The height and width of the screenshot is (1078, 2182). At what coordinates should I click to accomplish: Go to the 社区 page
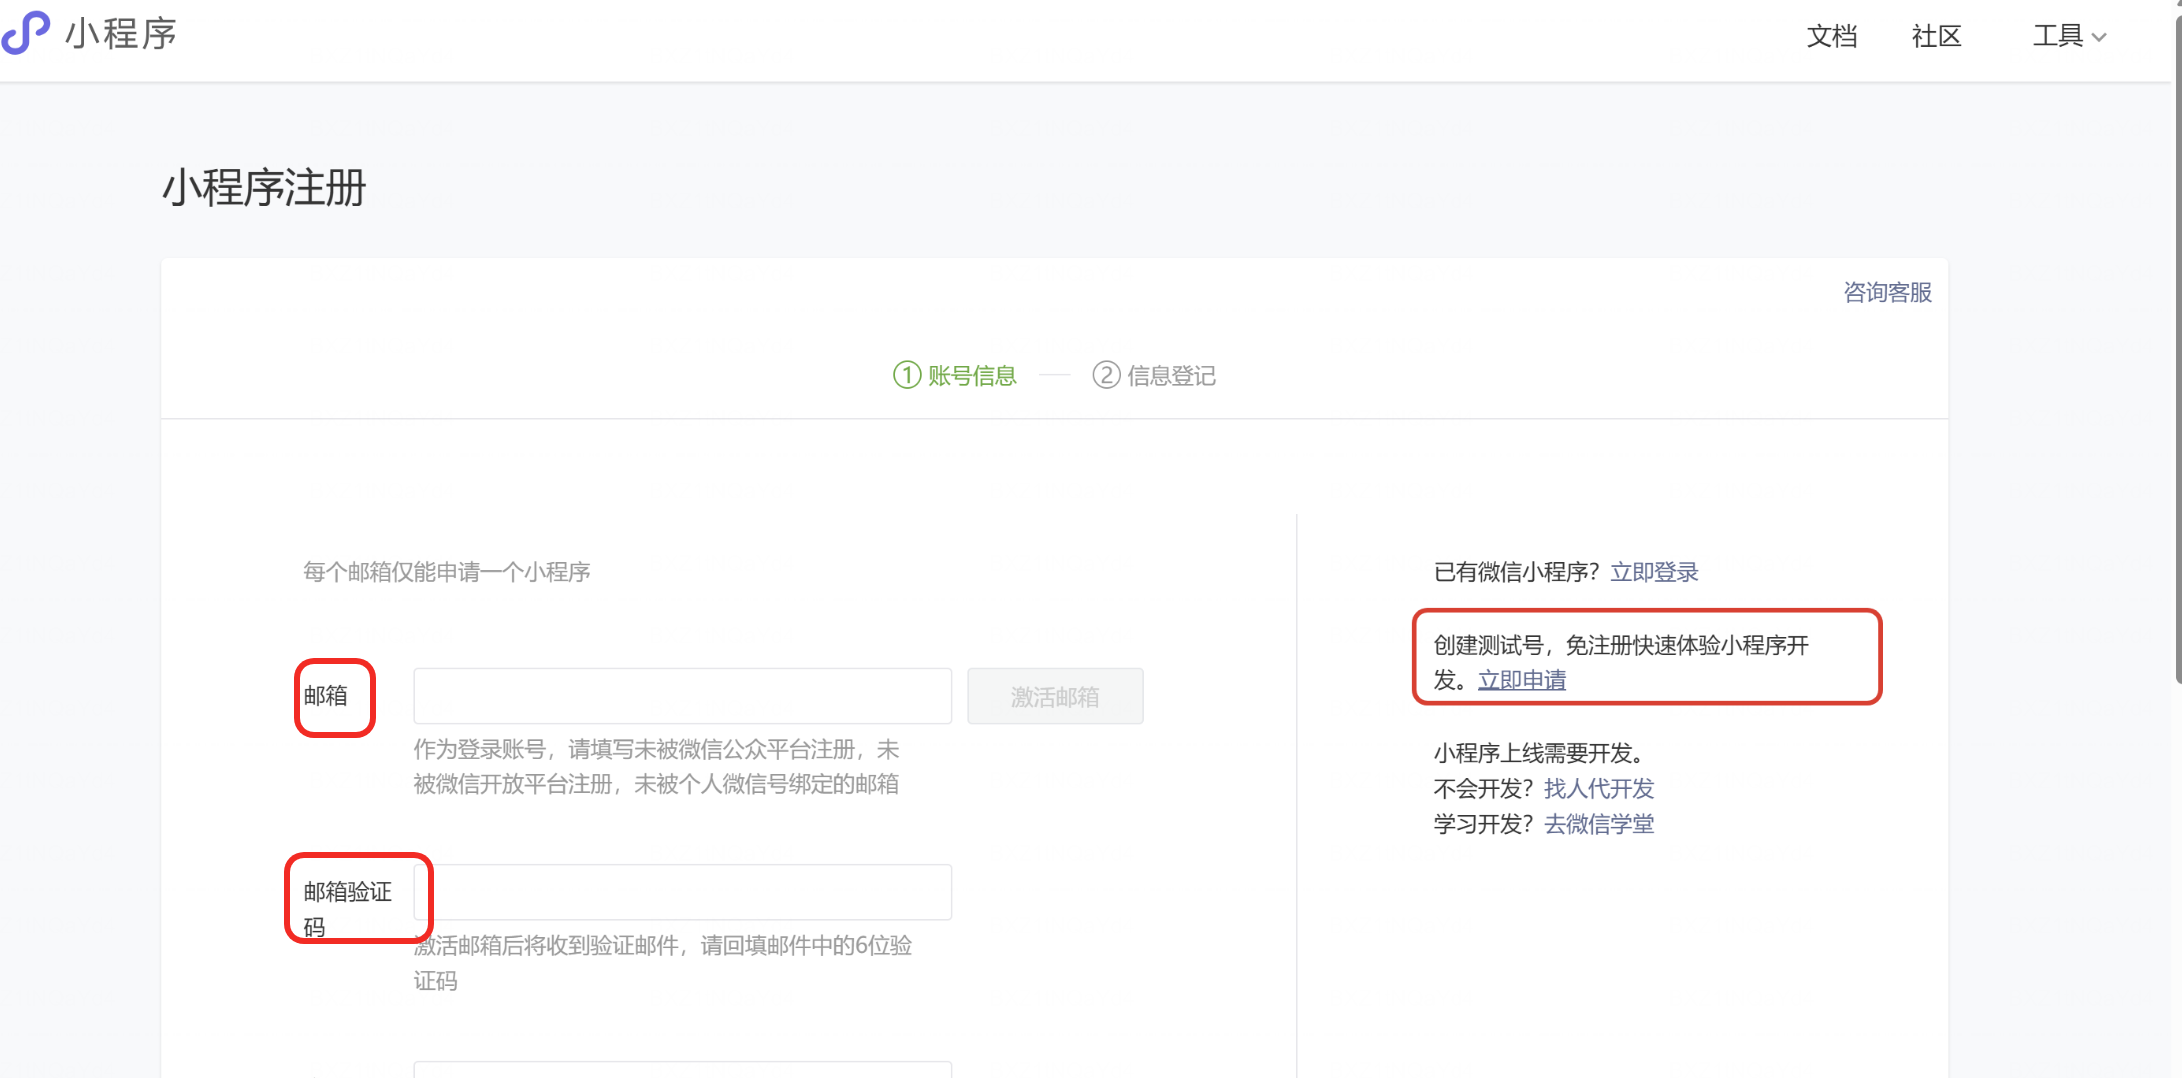[1937, 36]
